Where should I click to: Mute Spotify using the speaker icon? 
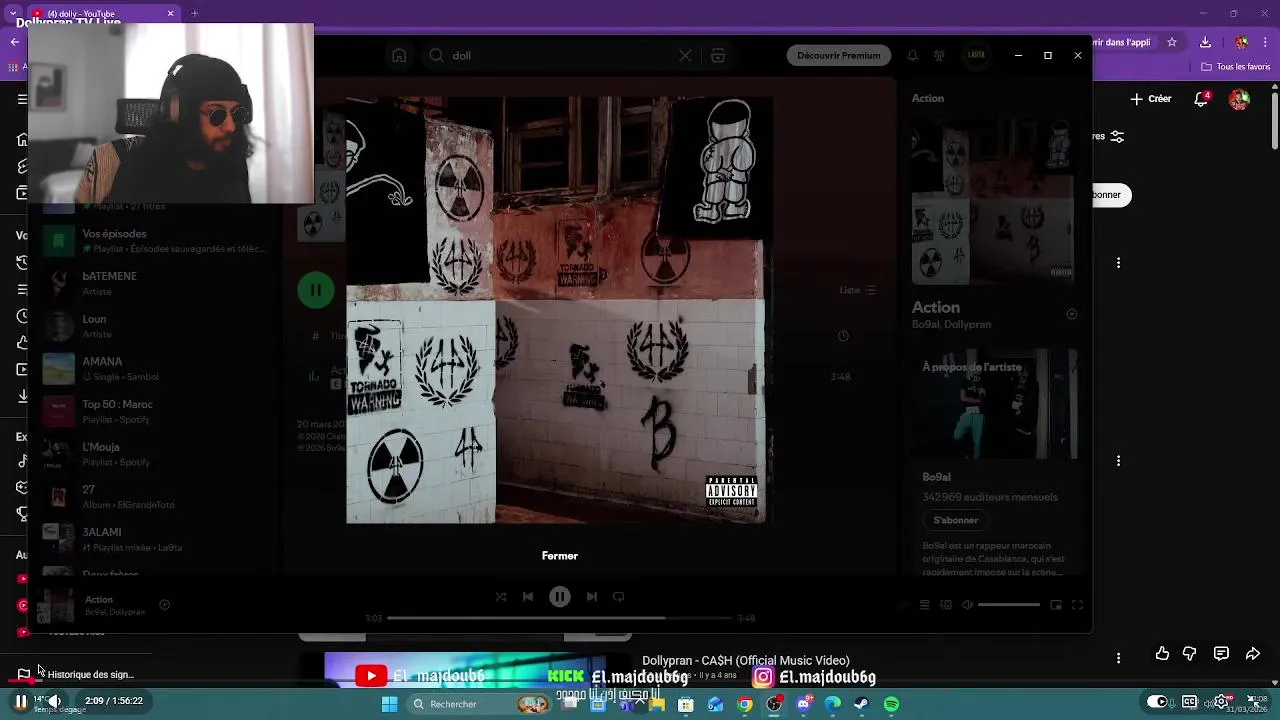967,605
